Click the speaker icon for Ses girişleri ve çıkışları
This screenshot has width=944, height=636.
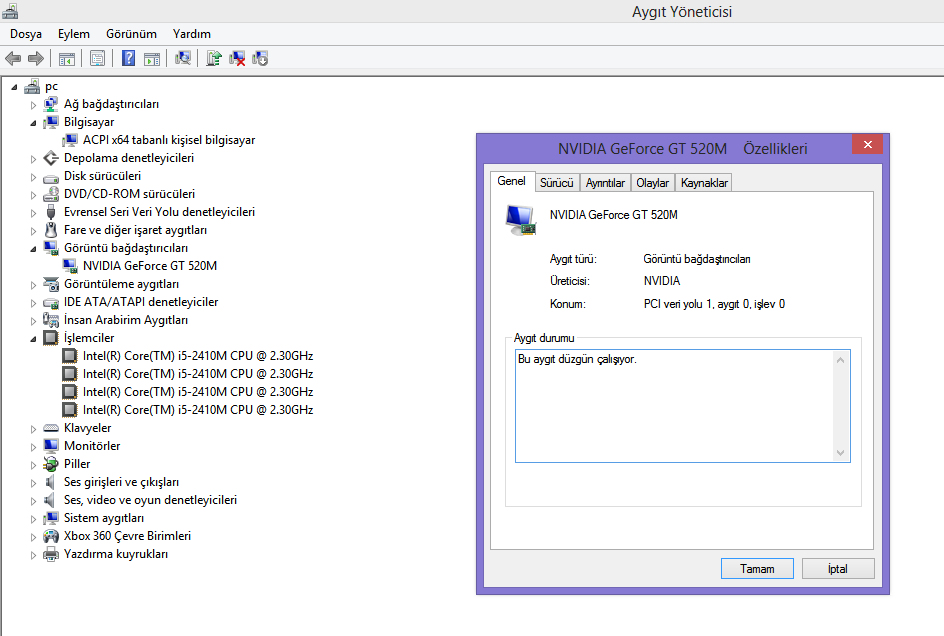(51, 482)
